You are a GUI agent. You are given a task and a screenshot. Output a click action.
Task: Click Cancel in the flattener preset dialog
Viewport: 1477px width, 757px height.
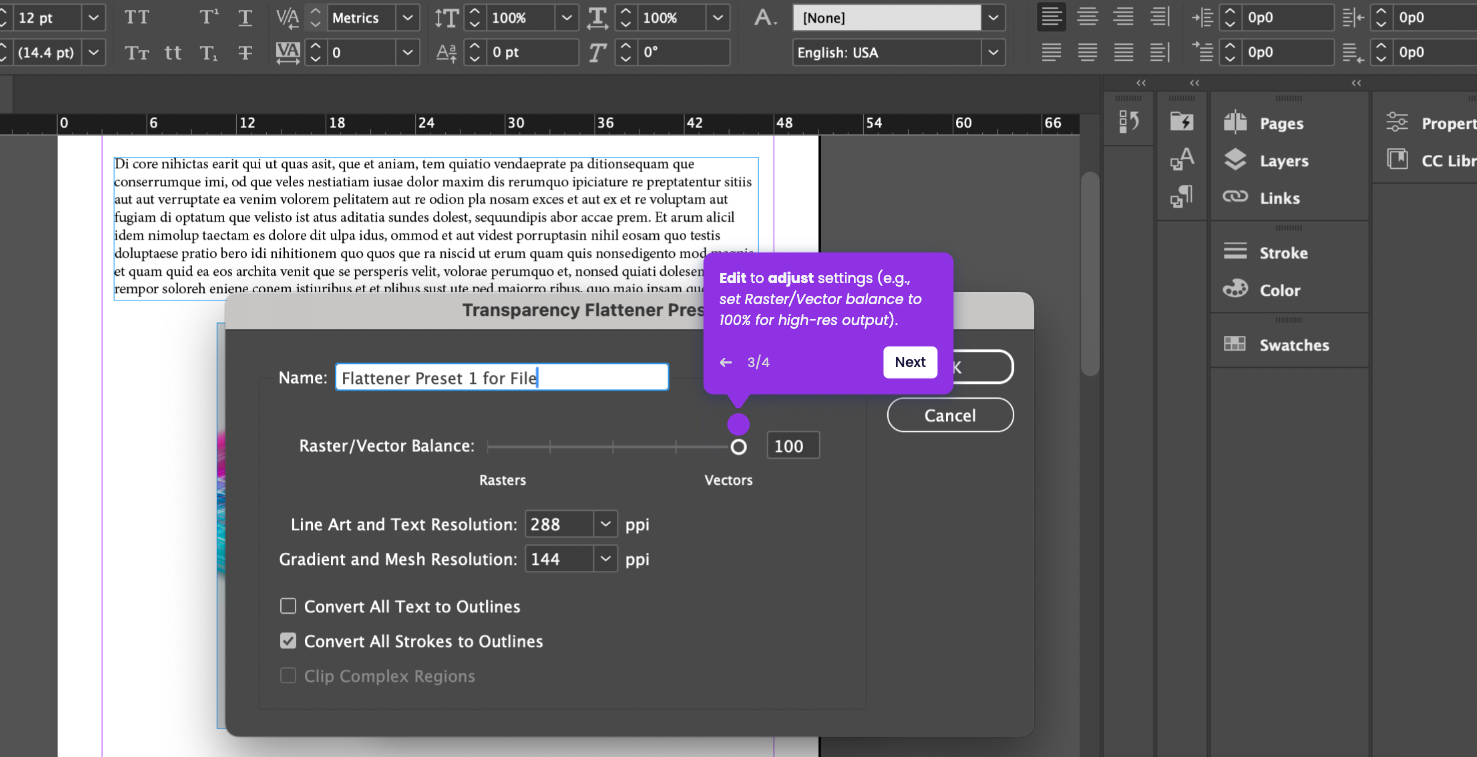(950, 415)
